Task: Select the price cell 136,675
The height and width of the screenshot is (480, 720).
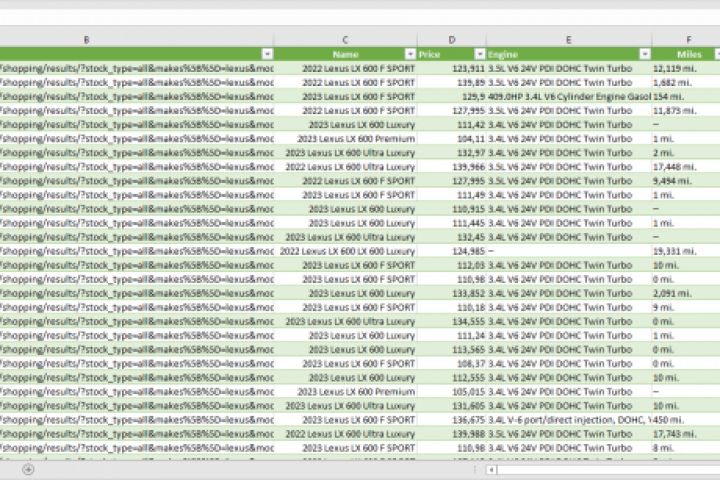Action: pos(451,420)
